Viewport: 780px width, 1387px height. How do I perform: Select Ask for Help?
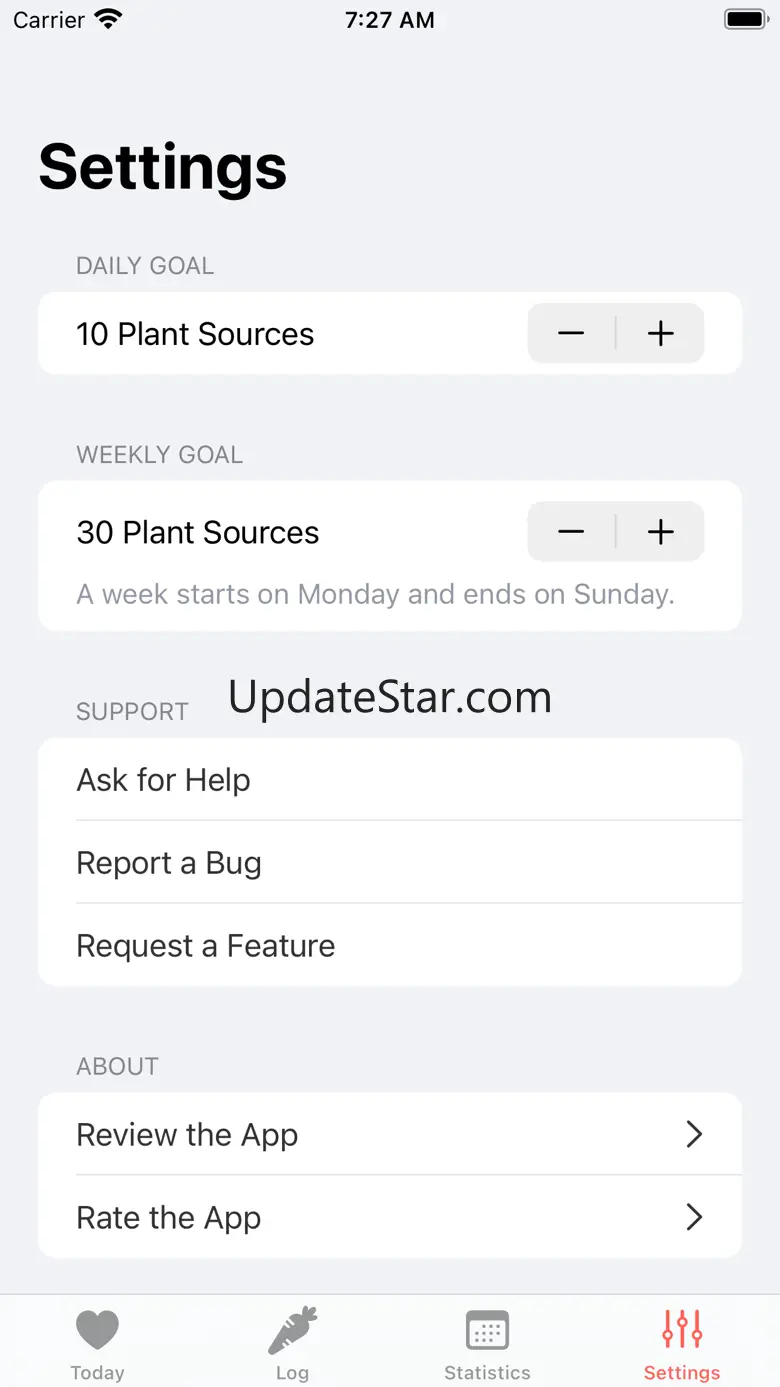pyautogui.click(x=164, y=780)
